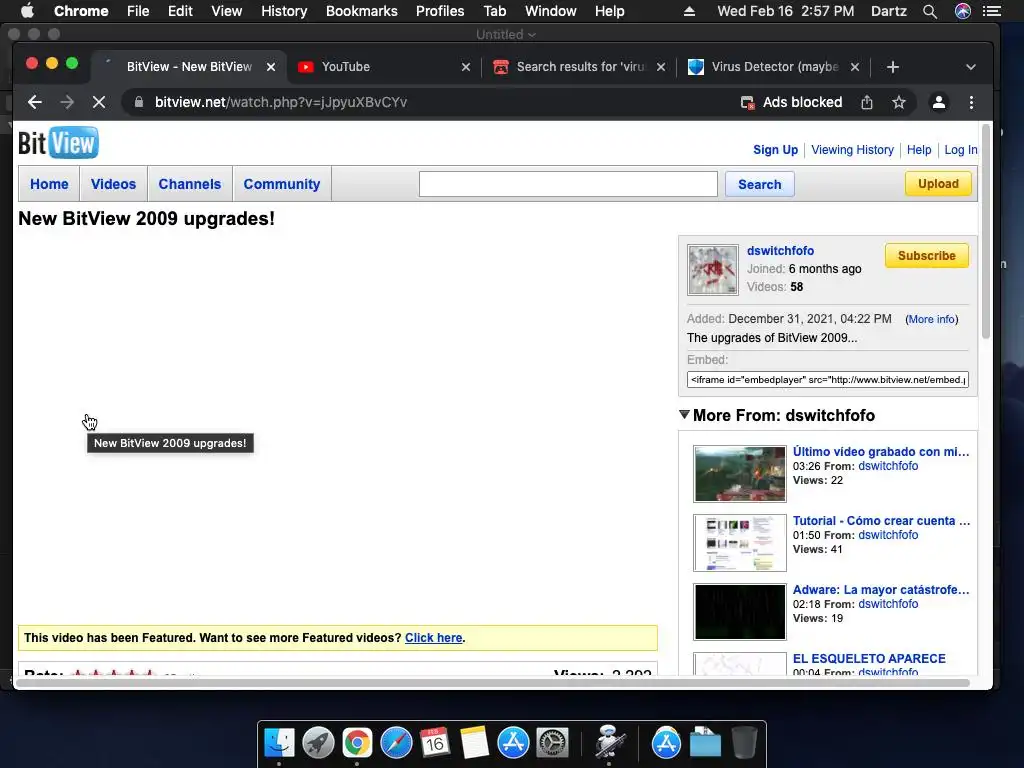Open the Ads blocked indicator
This screenshot has height=768, width=1024.
coord(791,103)
